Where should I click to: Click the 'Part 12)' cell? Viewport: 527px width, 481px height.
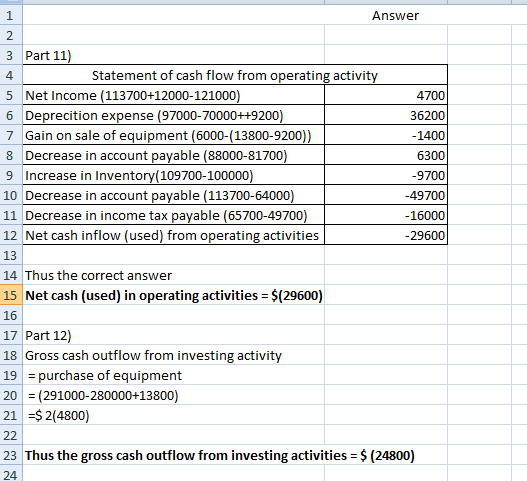pos(173,335)
